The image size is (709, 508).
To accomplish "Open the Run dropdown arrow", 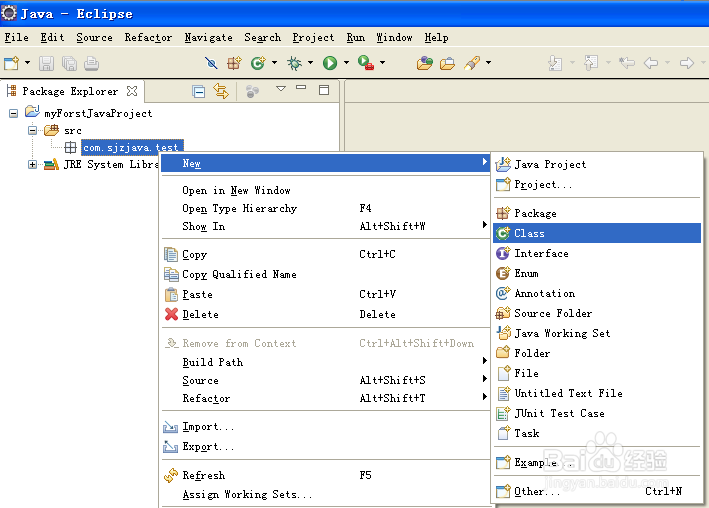I will tap(346, 63).
